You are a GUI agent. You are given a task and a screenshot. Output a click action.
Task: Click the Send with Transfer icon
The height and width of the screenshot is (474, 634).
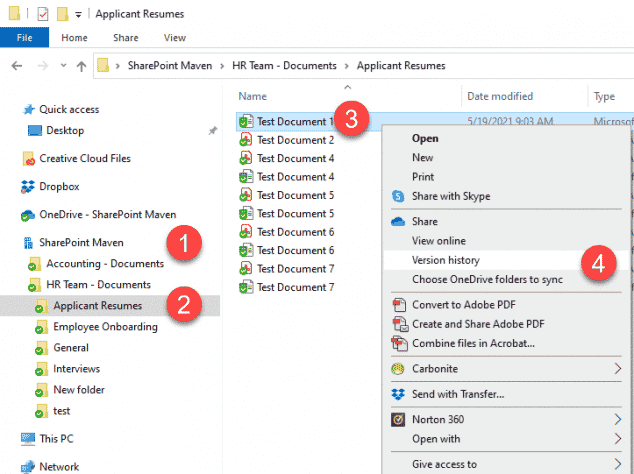[398, 394]
